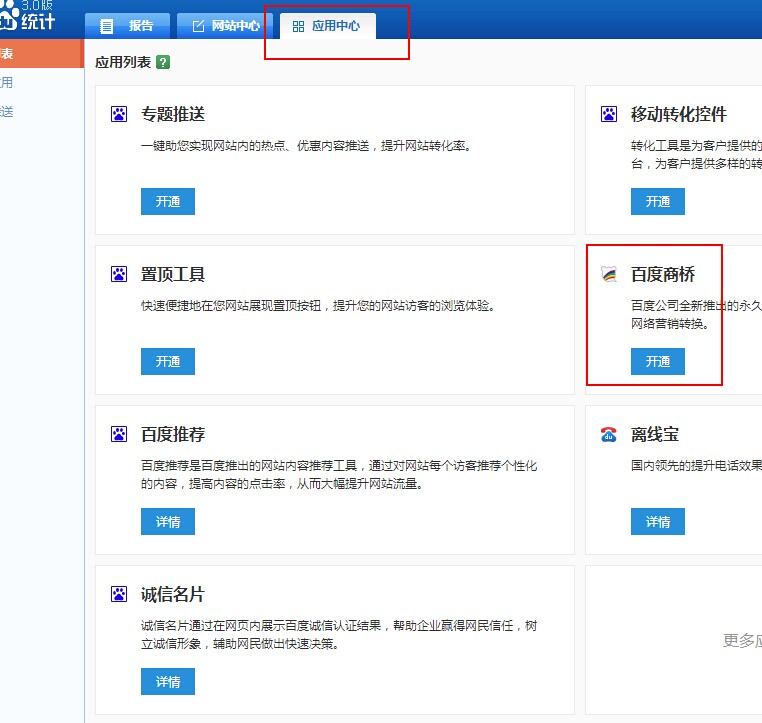762x723 pixels.
Task: Select the orange highlighted sidebar item
Action: [x=40, y=54]
